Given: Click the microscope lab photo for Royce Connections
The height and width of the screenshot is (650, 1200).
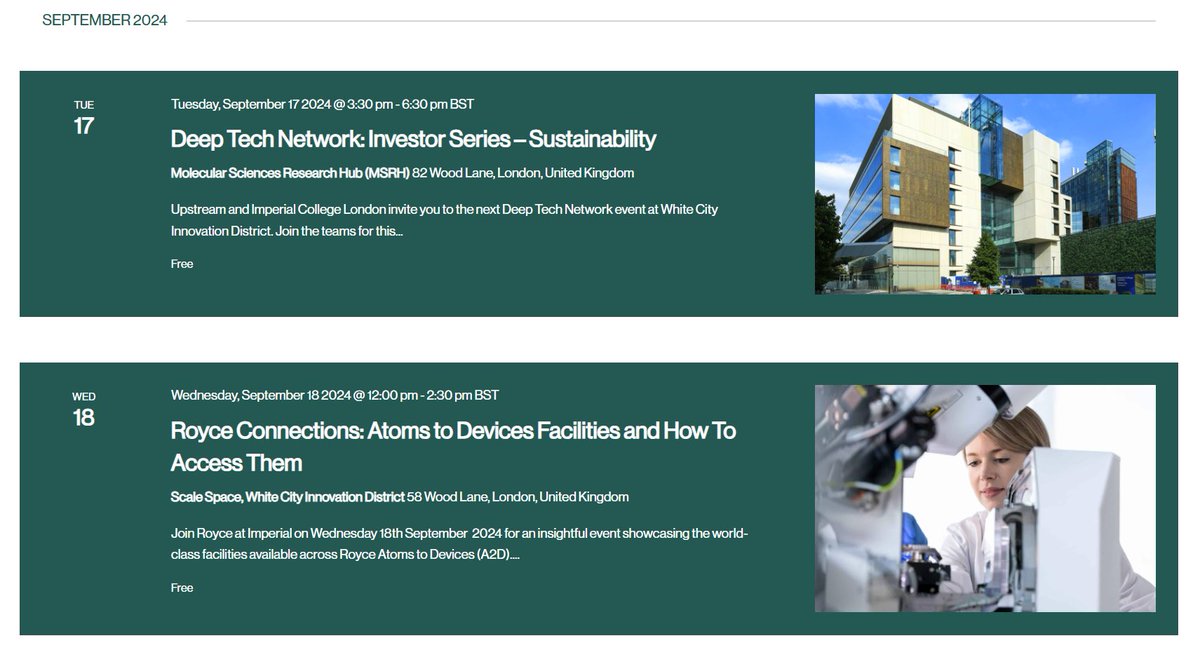Looking at the screenshot, I should coord(984,497).
